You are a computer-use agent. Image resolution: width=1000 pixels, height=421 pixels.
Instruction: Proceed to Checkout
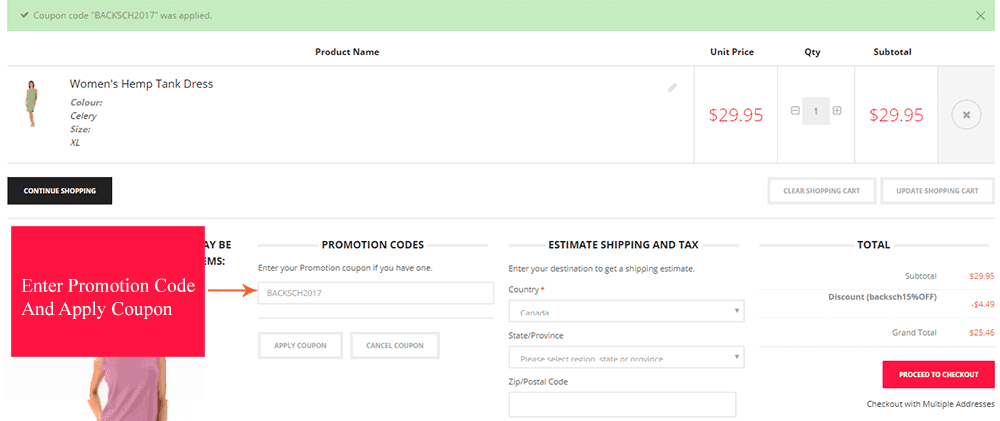click(x=938, y=374)
